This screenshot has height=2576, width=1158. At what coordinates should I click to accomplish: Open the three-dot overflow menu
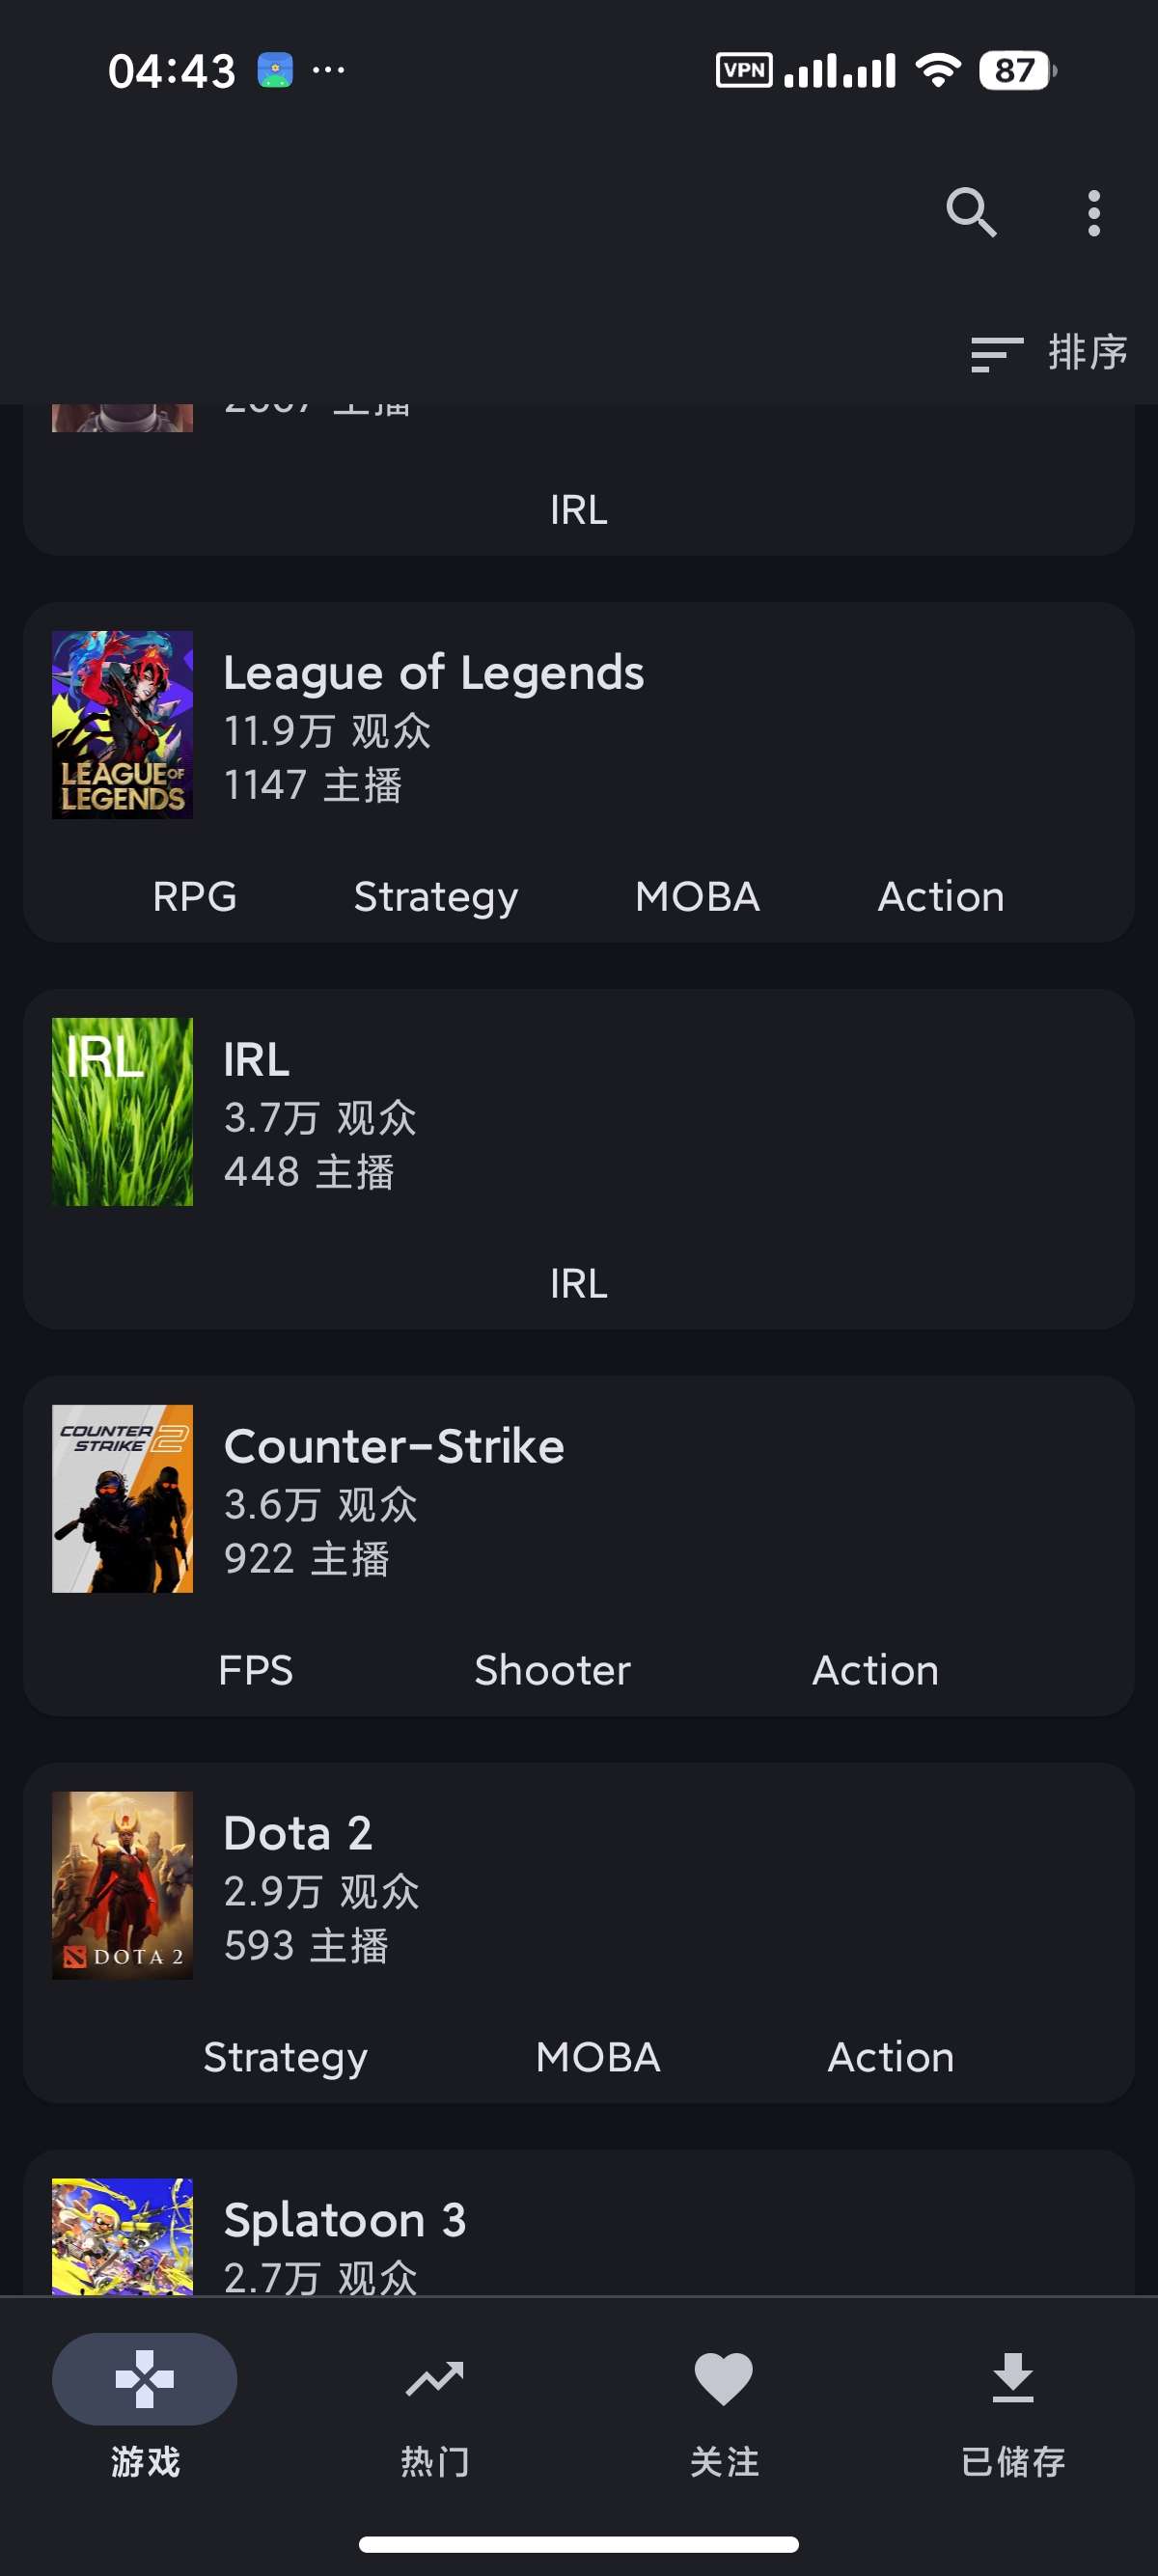coord(1094,213)
